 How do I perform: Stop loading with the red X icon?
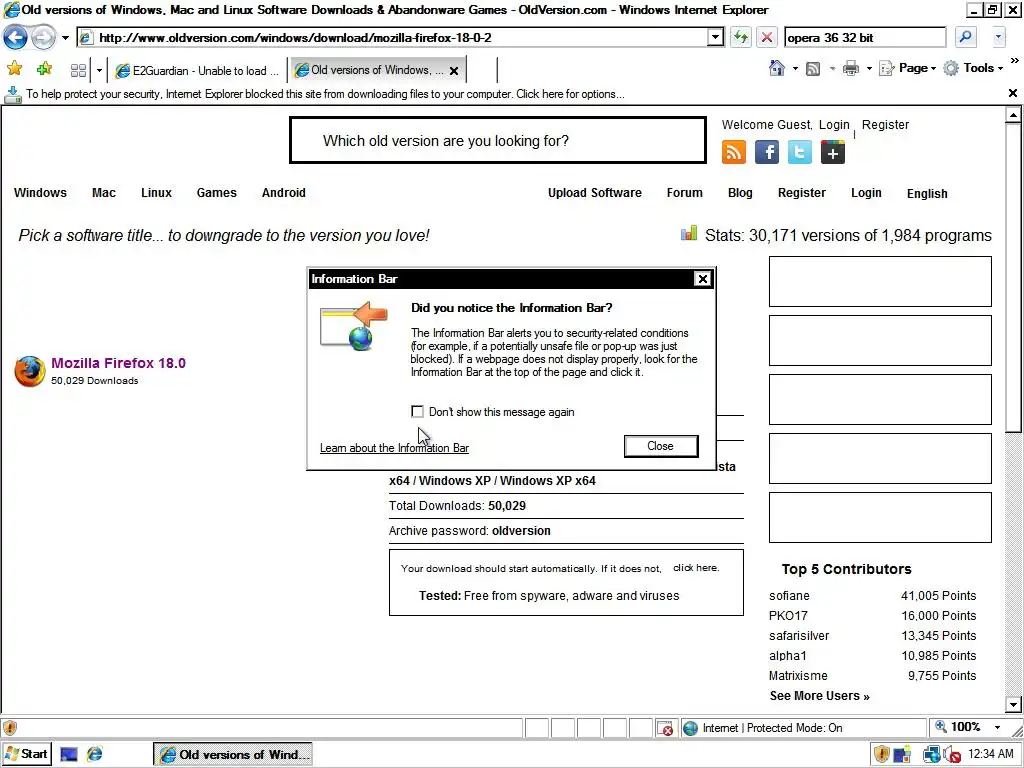[x=767, y=37]
